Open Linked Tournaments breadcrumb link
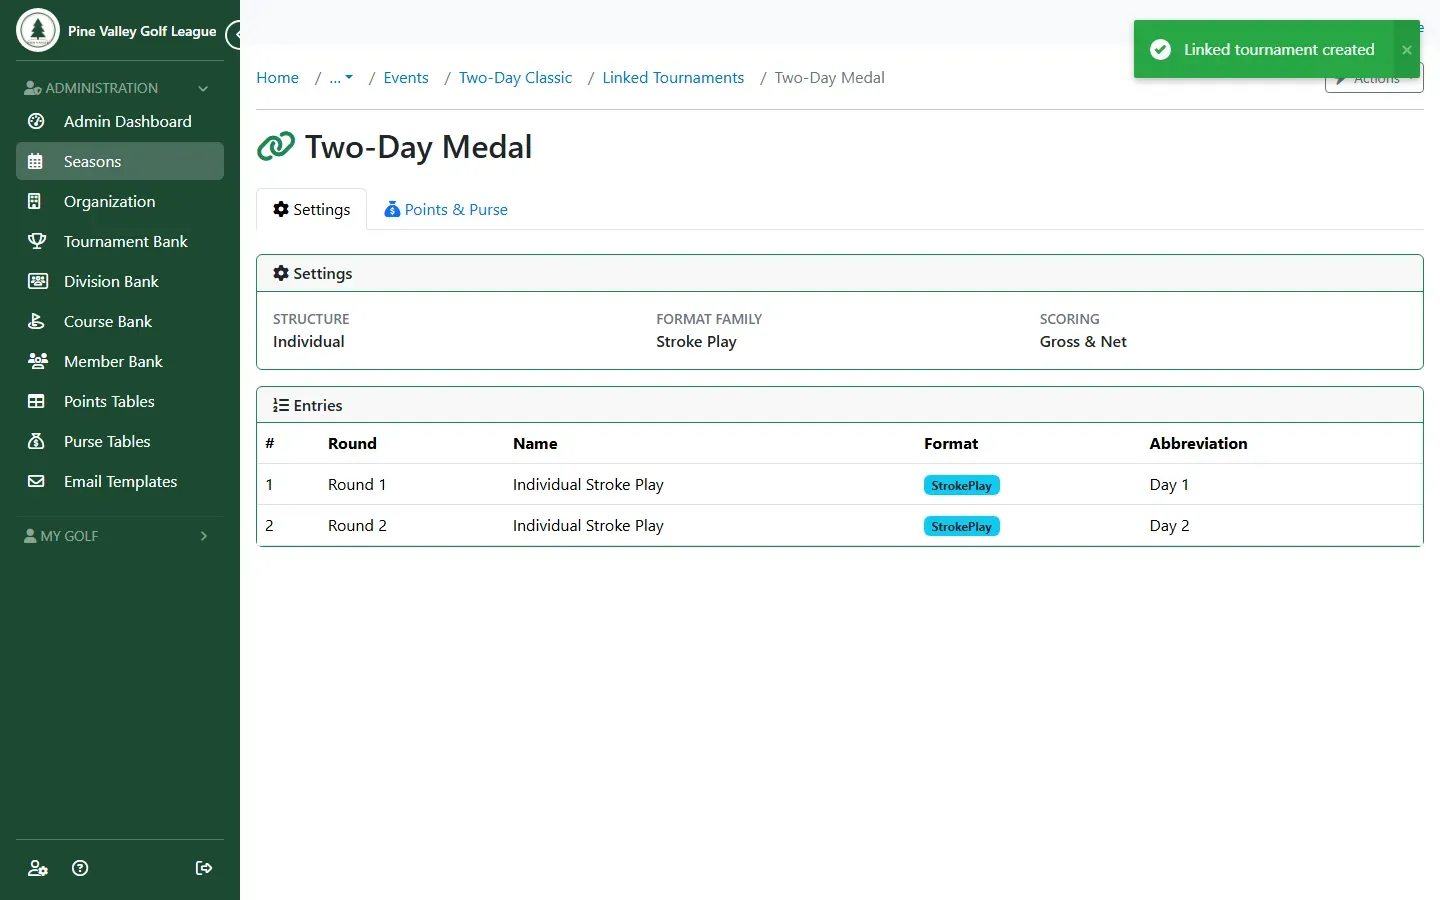 coord(673,78)
